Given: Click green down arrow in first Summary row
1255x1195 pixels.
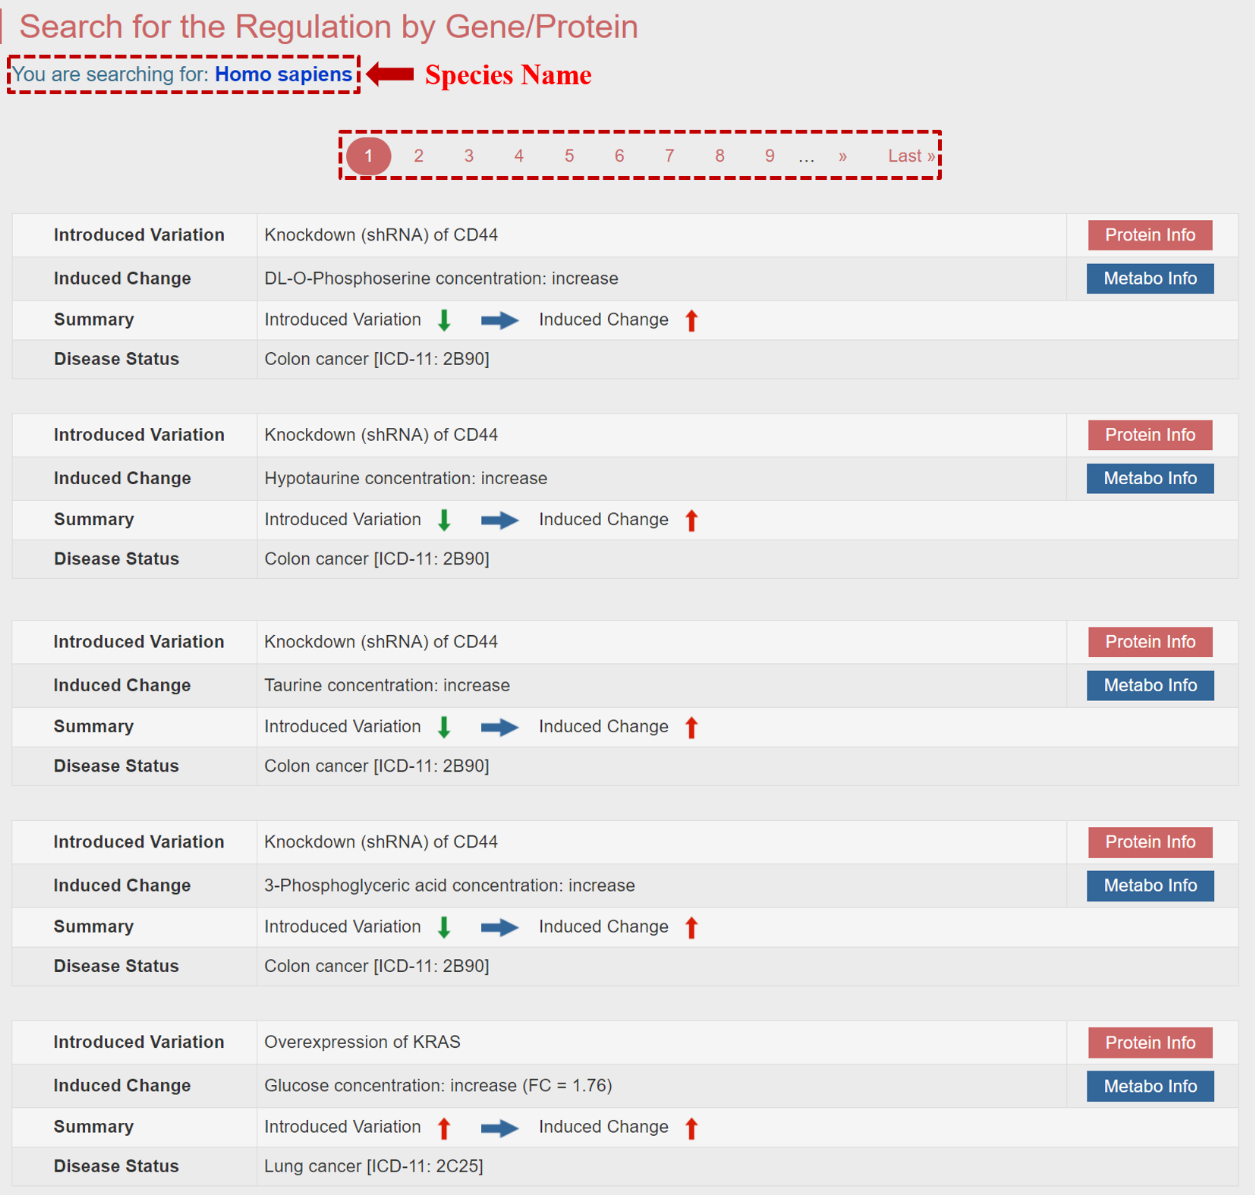Looking at the screenshot, I should click(444, 320).
